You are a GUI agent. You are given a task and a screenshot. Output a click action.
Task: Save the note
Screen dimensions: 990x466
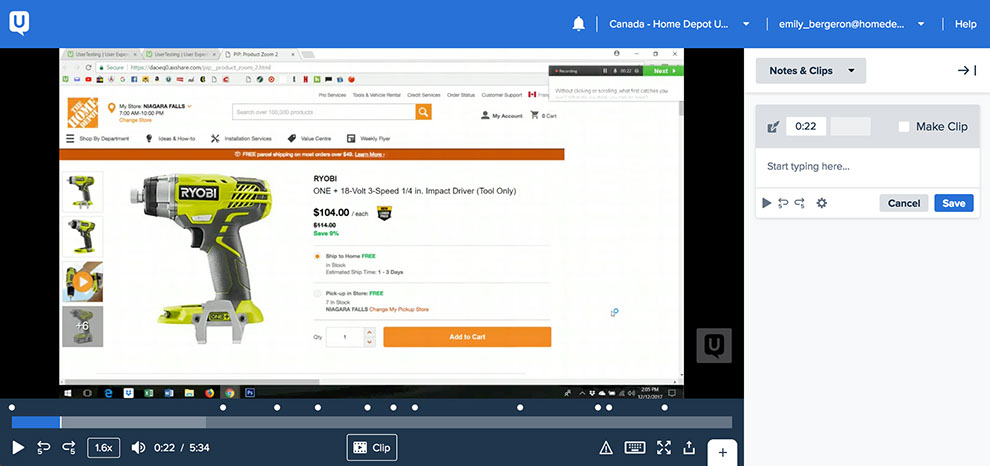click(x=953, y=203)
